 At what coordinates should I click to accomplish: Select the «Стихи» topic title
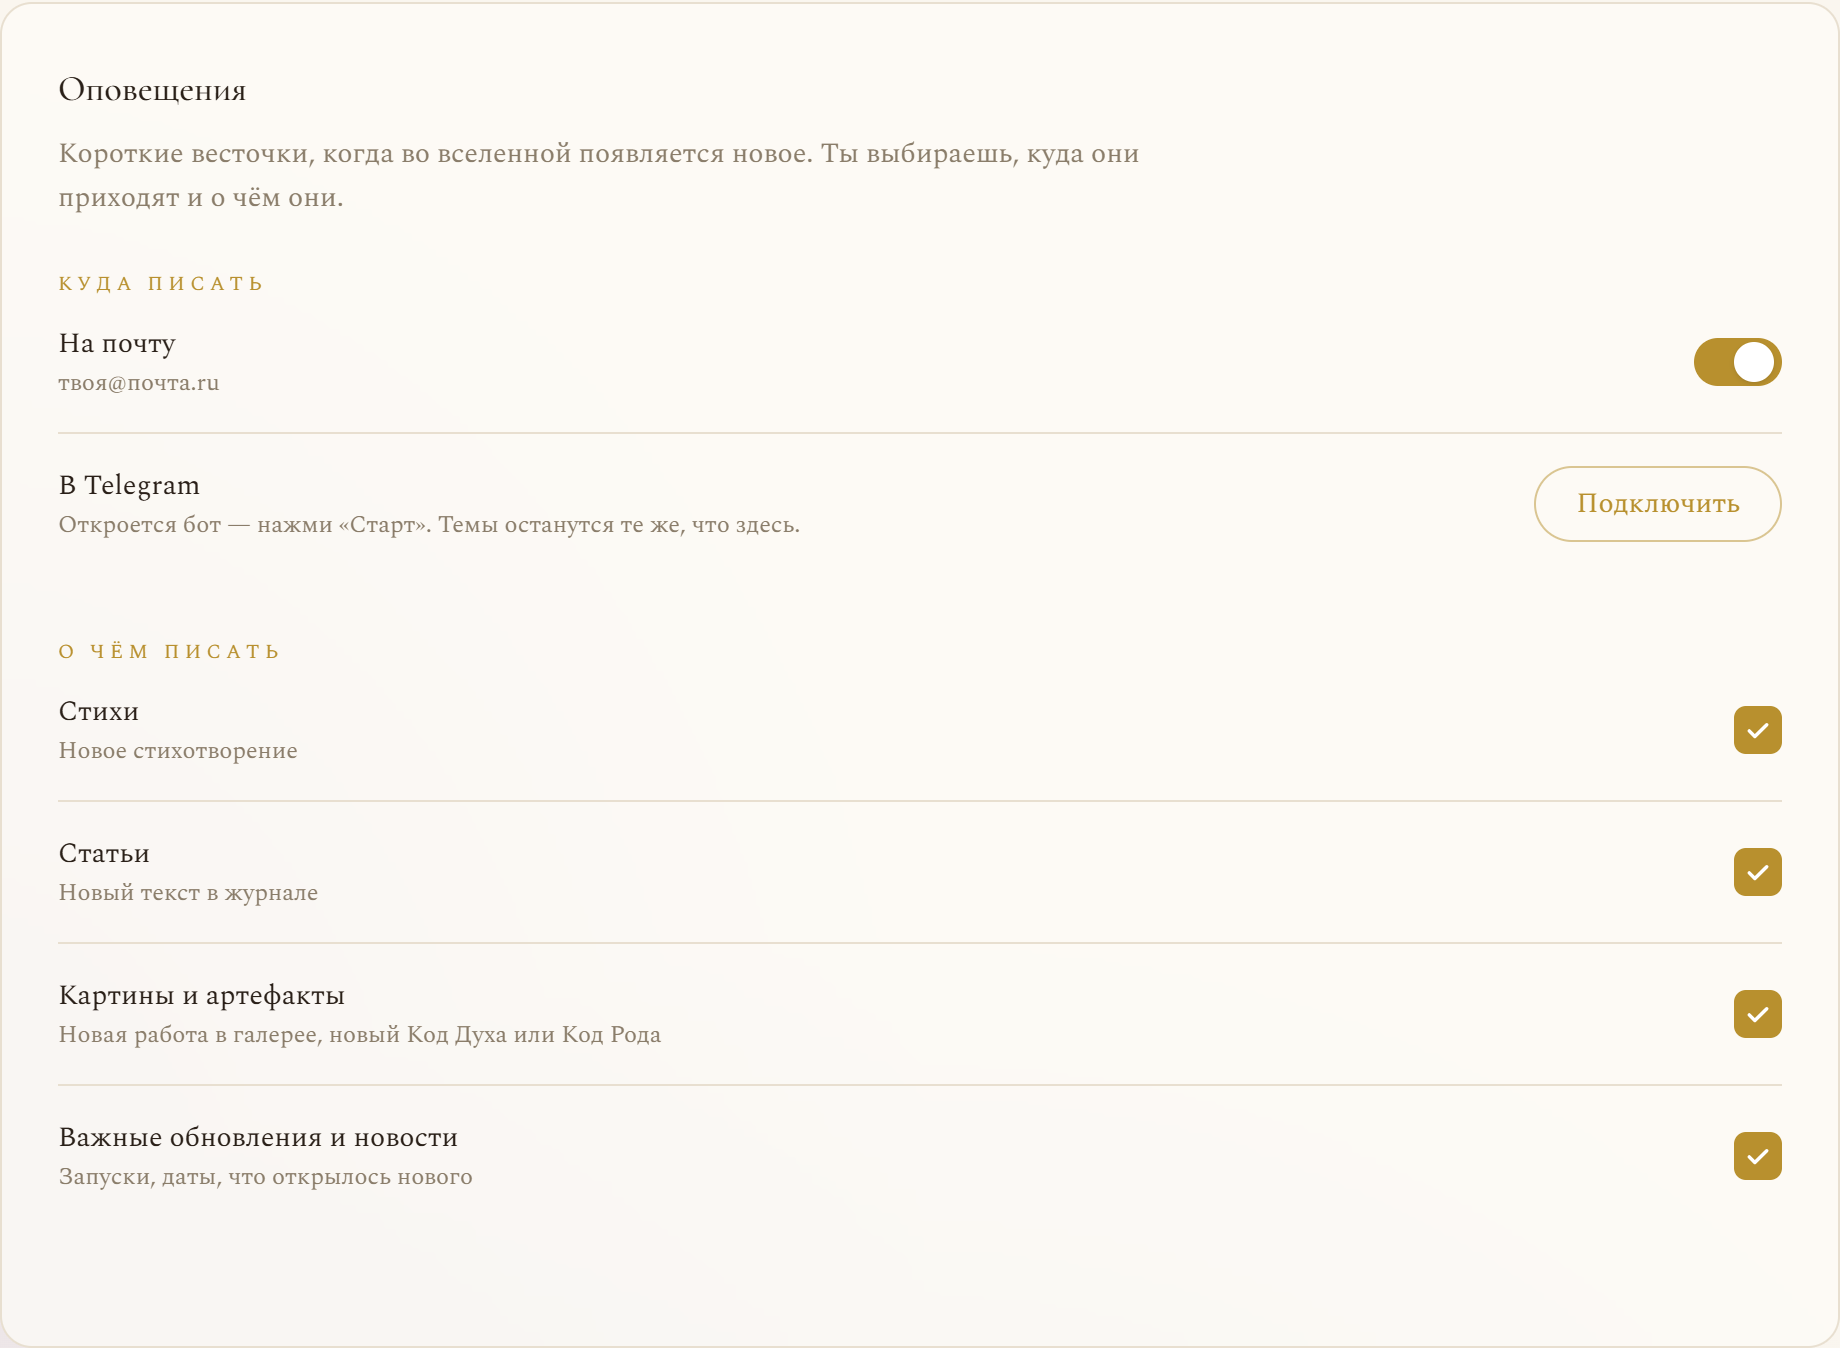(99, 712)
